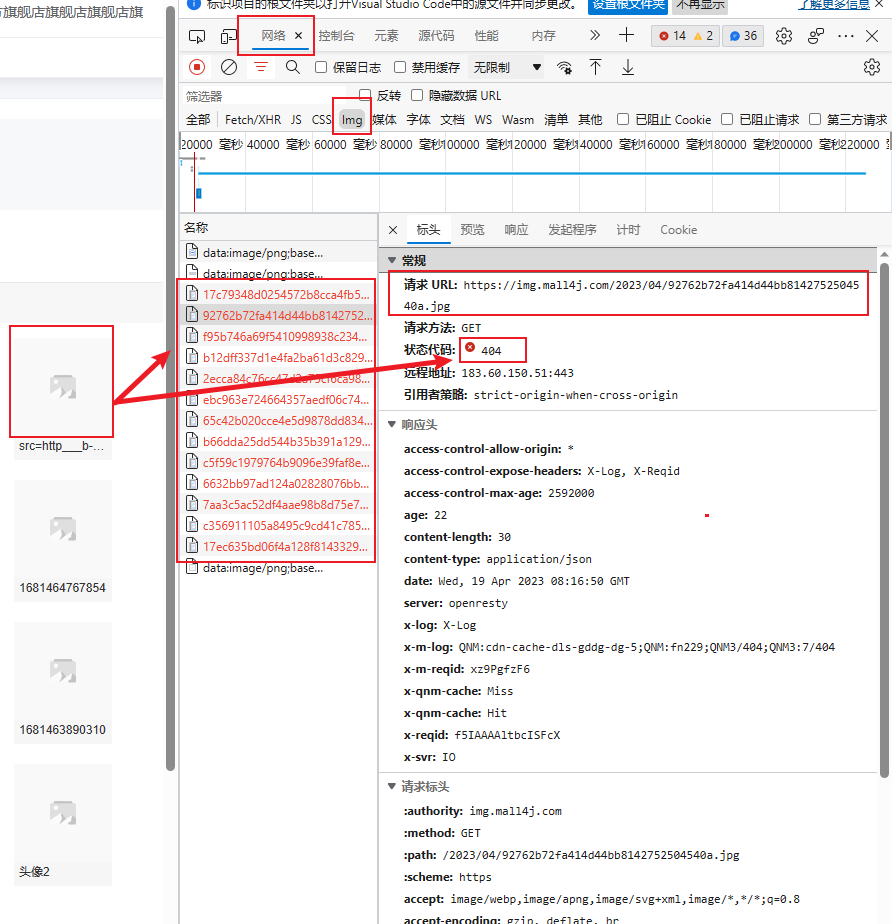The image size is (892, 924).
Task: Click the record network log button
Action: tap(197, 67)
